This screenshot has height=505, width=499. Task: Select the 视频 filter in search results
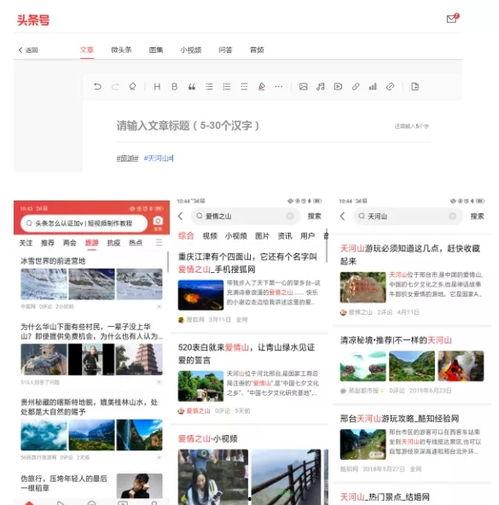click(210, 236)
